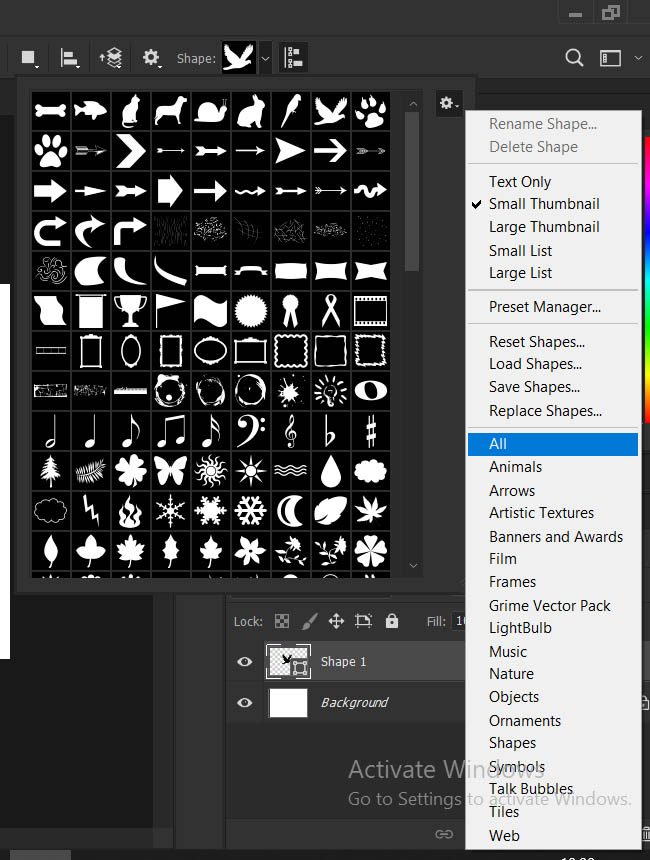This screenshot has width=650, height=860.
Task: Choose the rabbit shape
Action: pyautogui.click(x=251, y=111)
